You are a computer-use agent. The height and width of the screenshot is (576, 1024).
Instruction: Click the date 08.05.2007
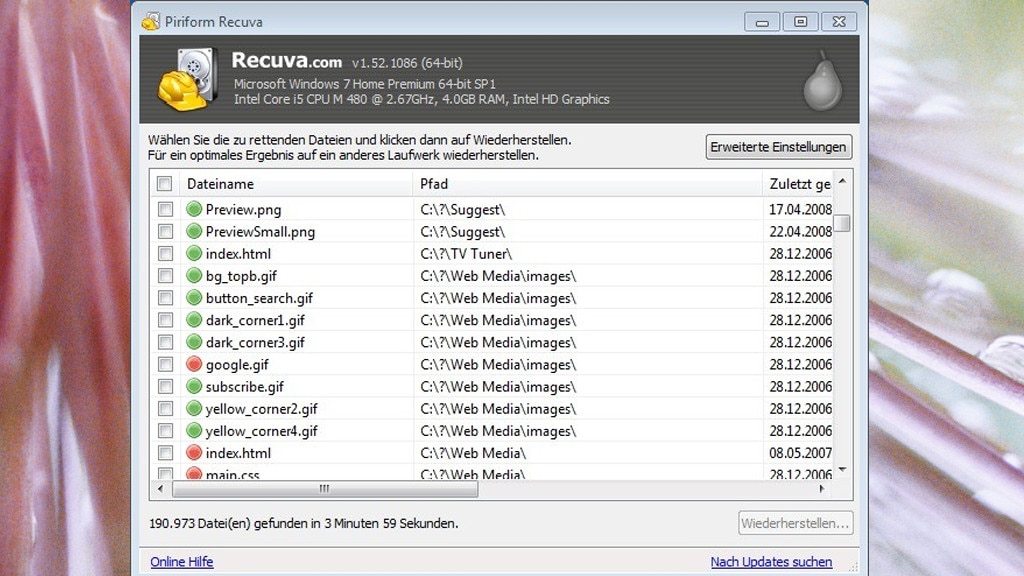pyautogui.click(x=801, y=453)
